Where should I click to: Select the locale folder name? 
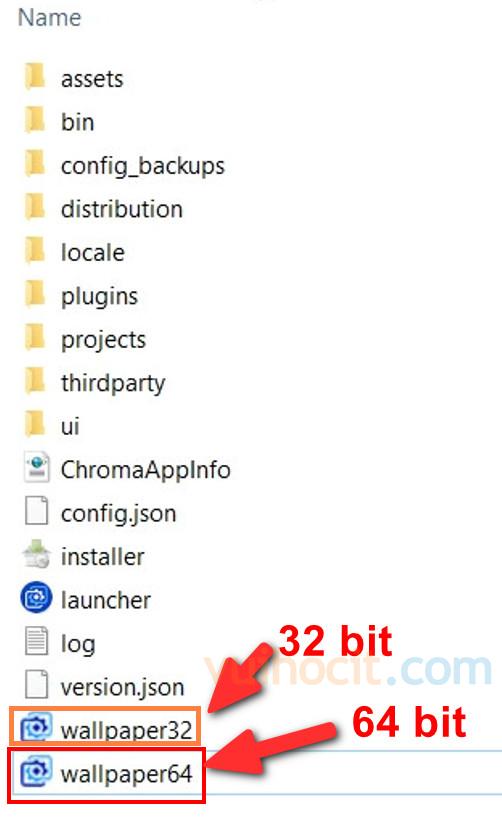[x=93, y=253]
